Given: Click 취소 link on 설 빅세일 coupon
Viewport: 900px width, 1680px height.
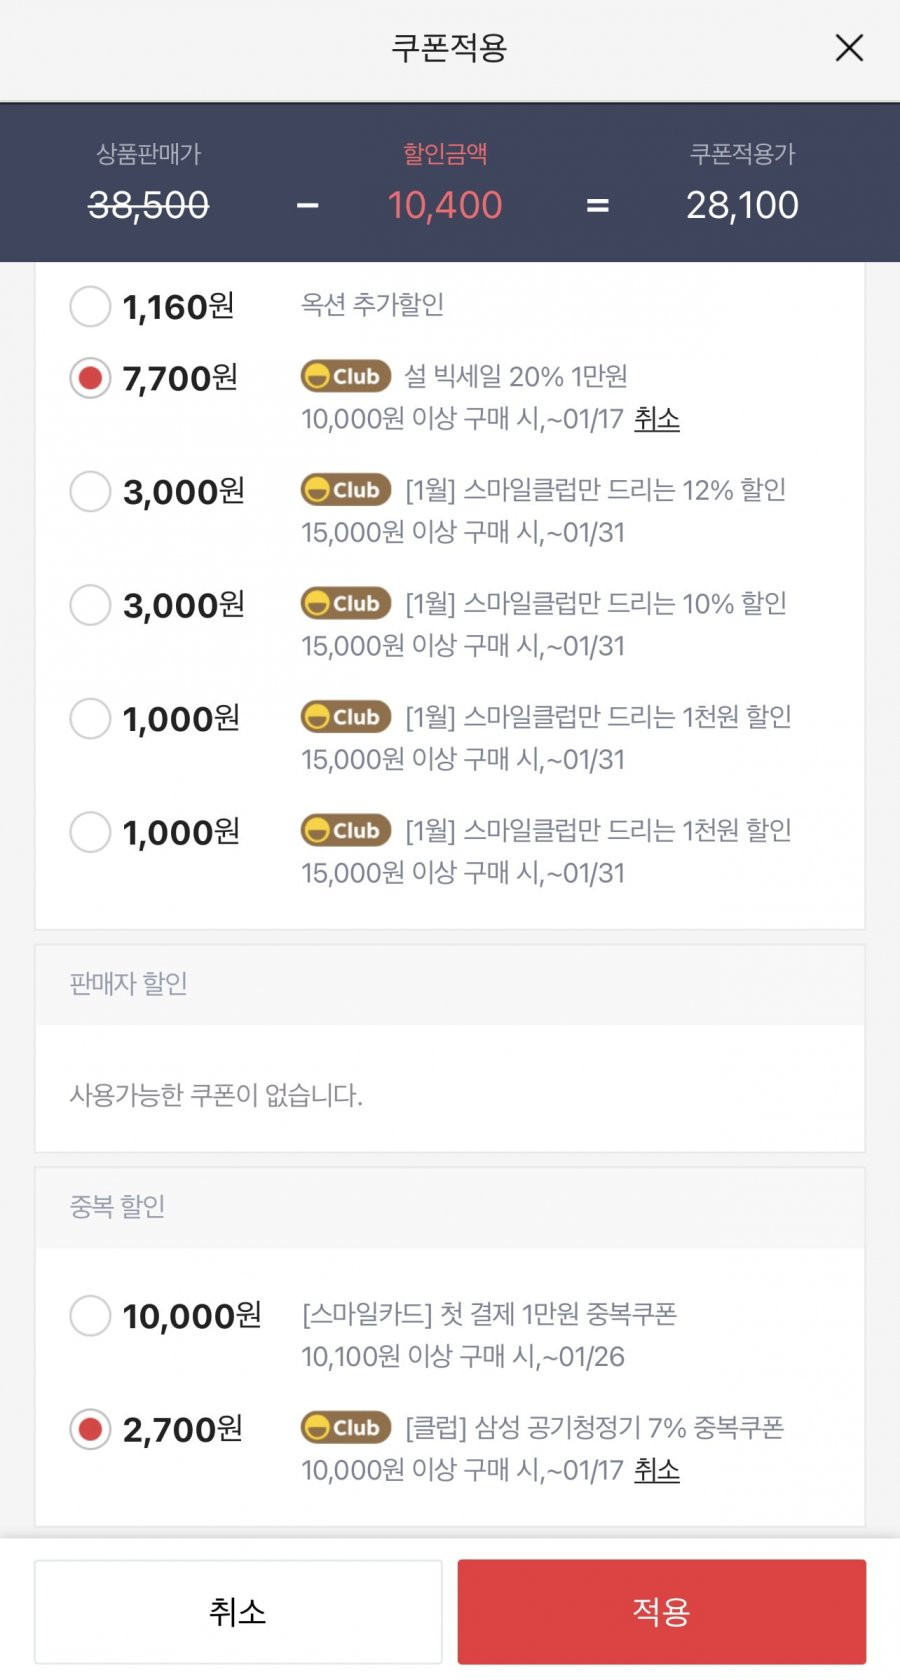Looking at the screenshot, I should pyautogui.click(x=657, y=418).
